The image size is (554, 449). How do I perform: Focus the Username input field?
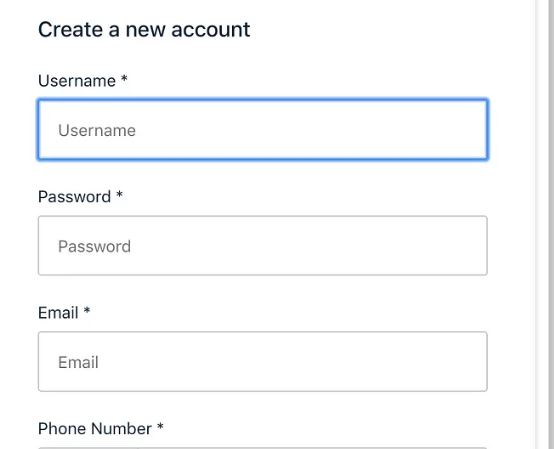click(x=263, y=130)
